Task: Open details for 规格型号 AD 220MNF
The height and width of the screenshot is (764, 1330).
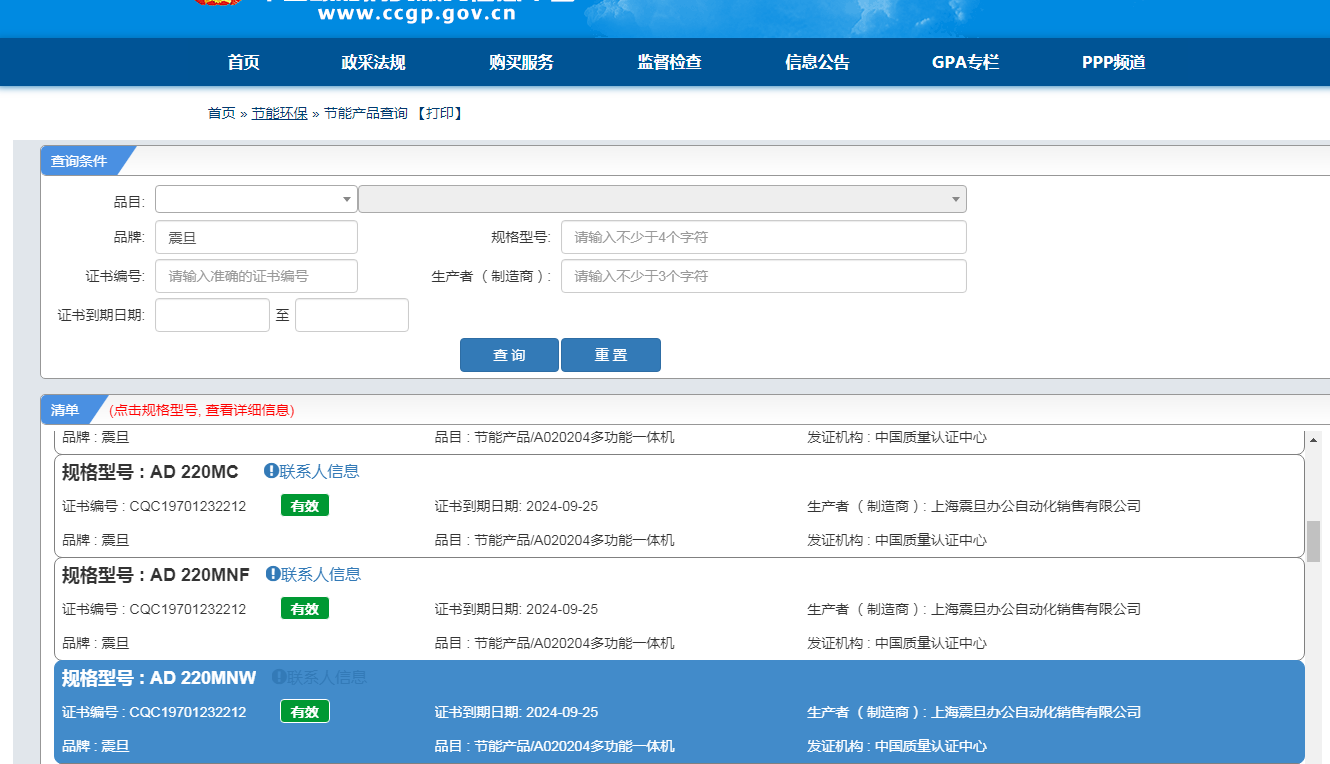Action: pos(156,575)
